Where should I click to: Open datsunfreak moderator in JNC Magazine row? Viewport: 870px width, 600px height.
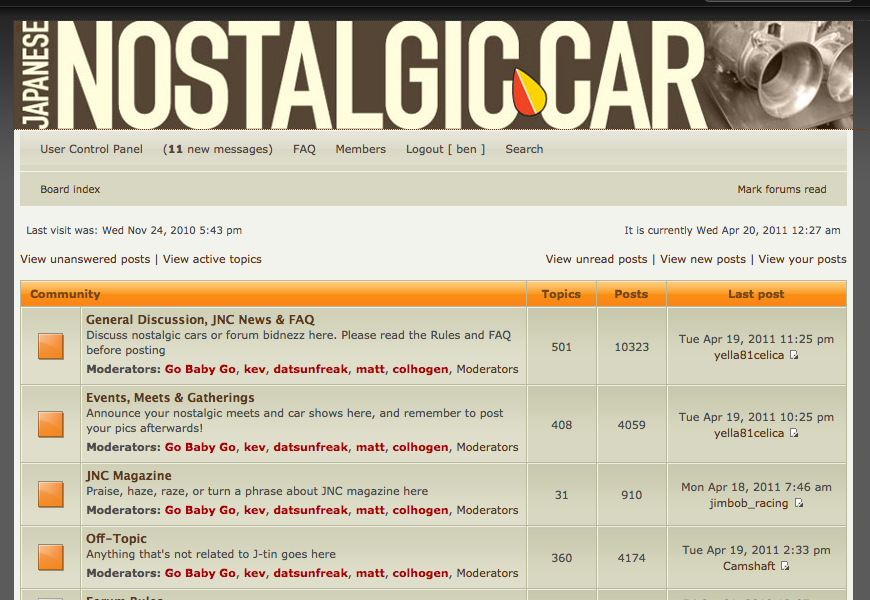[311, 510]
